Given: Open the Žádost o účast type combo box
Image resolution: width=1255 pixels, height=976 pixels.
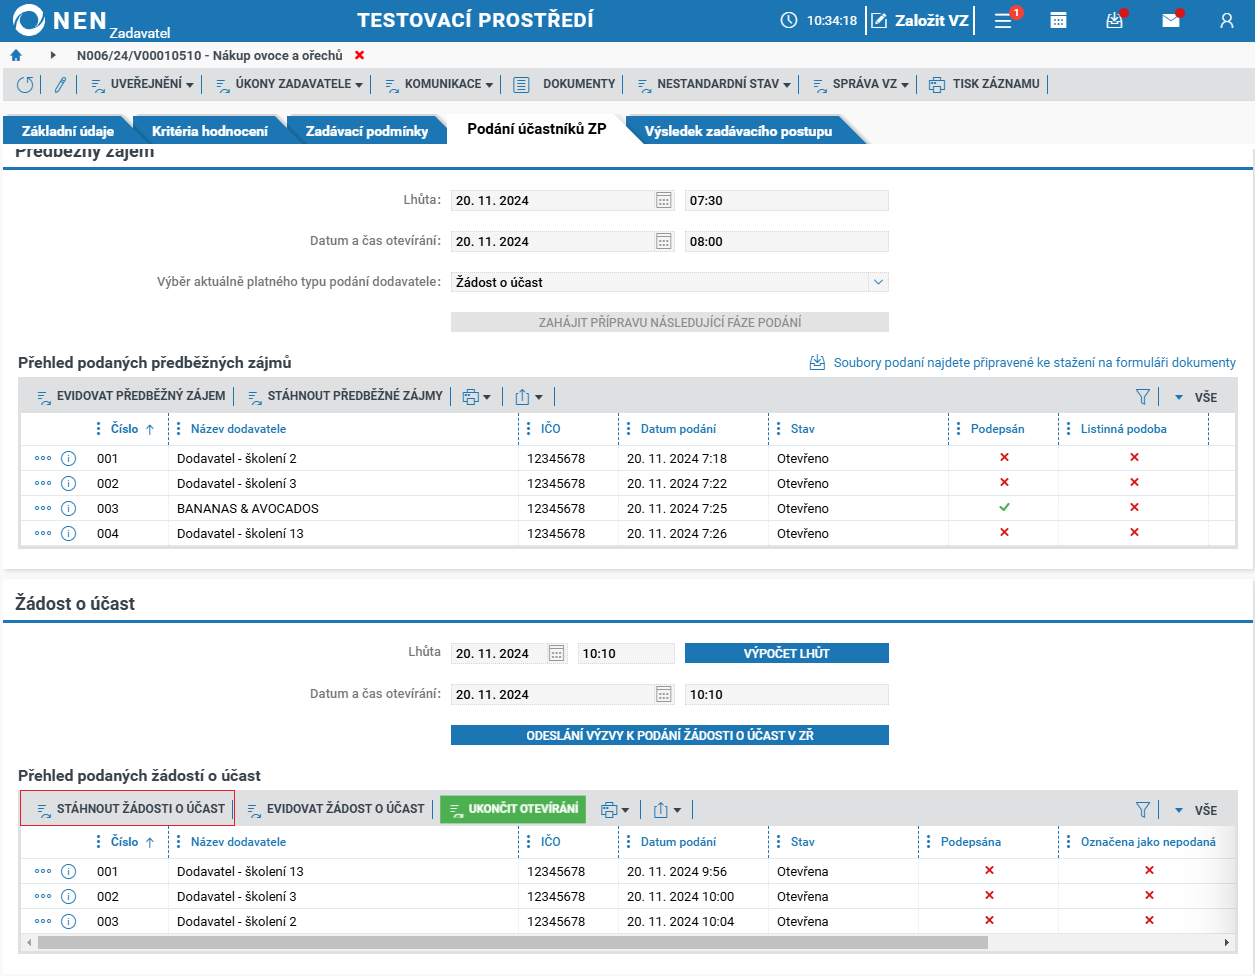Looking at the screenshot, I should tap(669, 282).
